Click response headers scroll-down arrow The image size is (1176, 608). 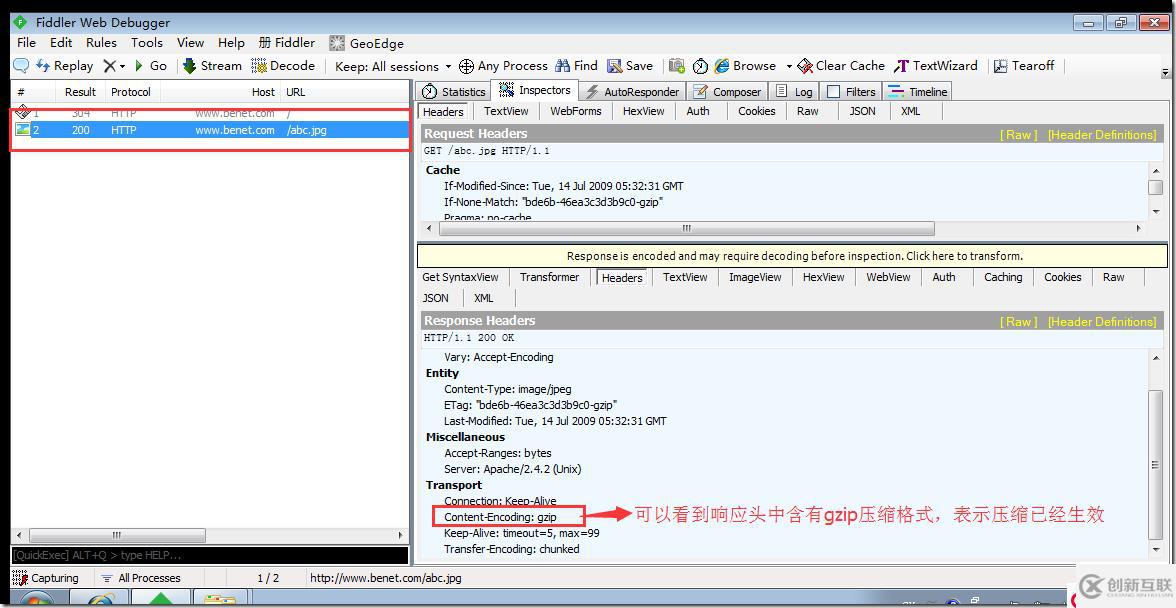[x=1156, y=550]
